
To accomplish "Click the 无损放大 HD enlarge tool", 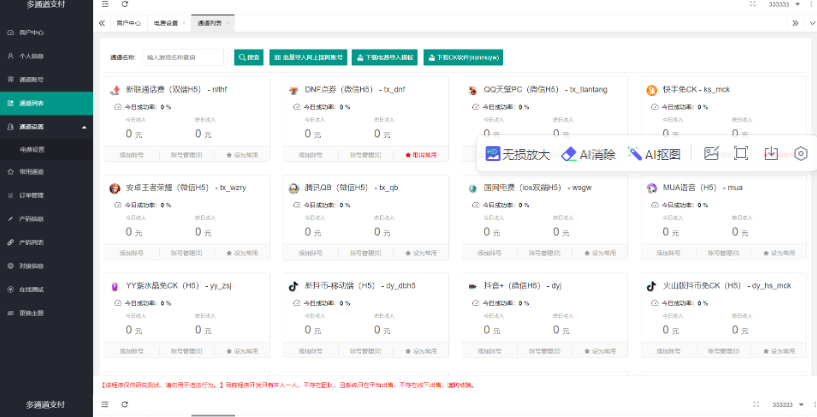I will coord(517,154).
